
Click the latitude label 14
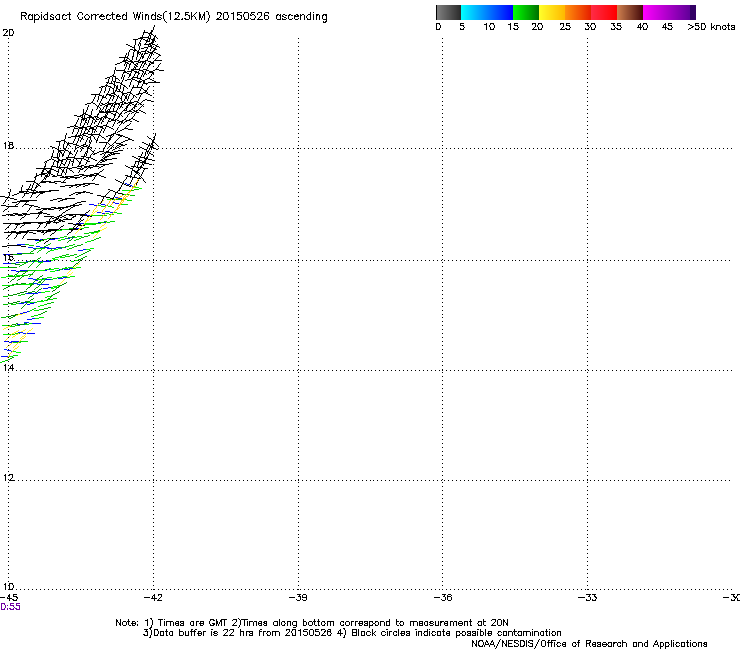[x=8, y=367]
